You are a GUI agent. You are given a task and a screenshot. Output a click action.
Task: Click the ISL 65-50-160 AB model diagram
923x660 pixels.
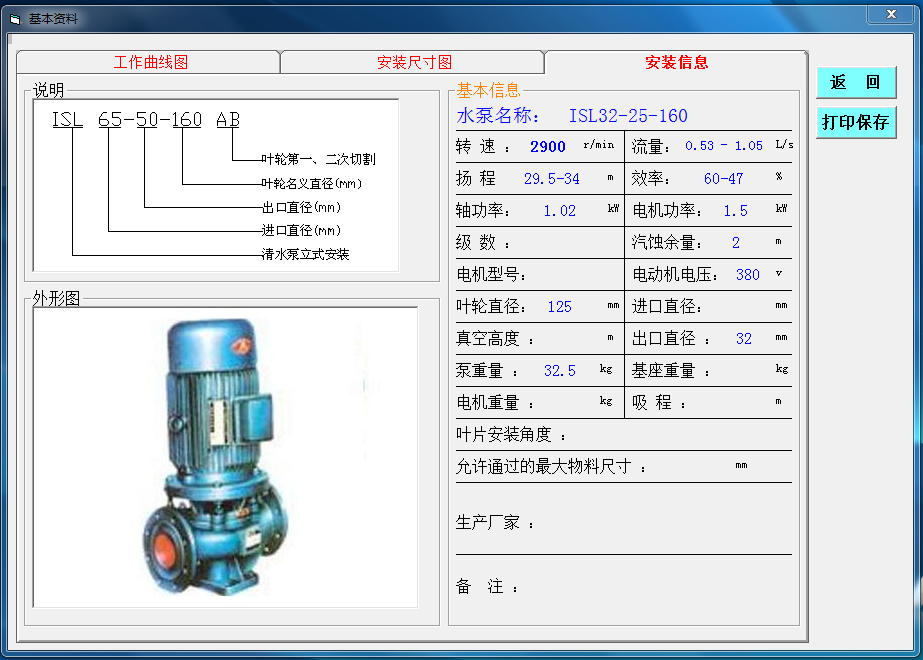[215, 185]
